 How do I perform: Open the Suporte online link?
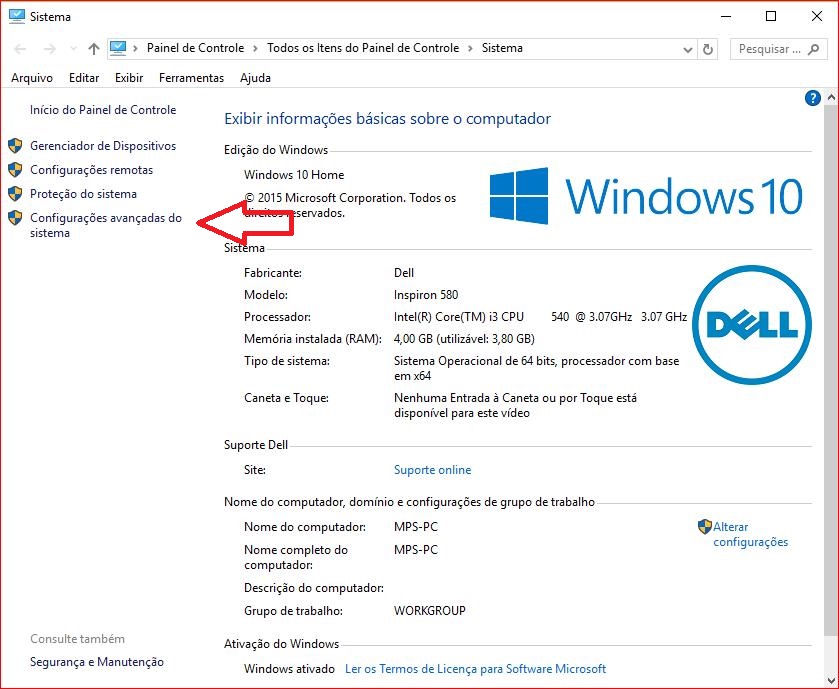coord(432,469)
